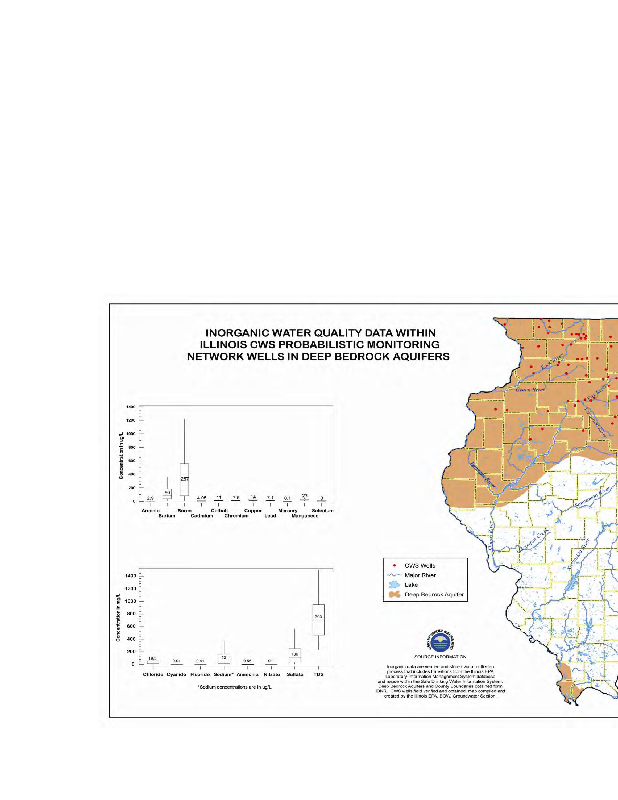This screenshot has width=618, height=800.
Task: Click the Arsenic label on upper chart
Action: (x=150, y=511)
